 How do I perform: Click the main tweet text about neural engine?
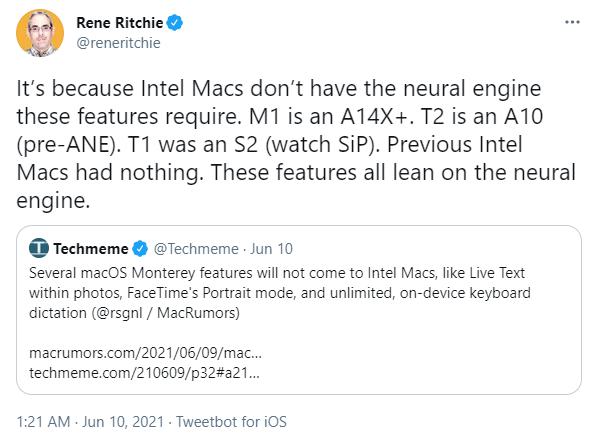click(296, 144)
